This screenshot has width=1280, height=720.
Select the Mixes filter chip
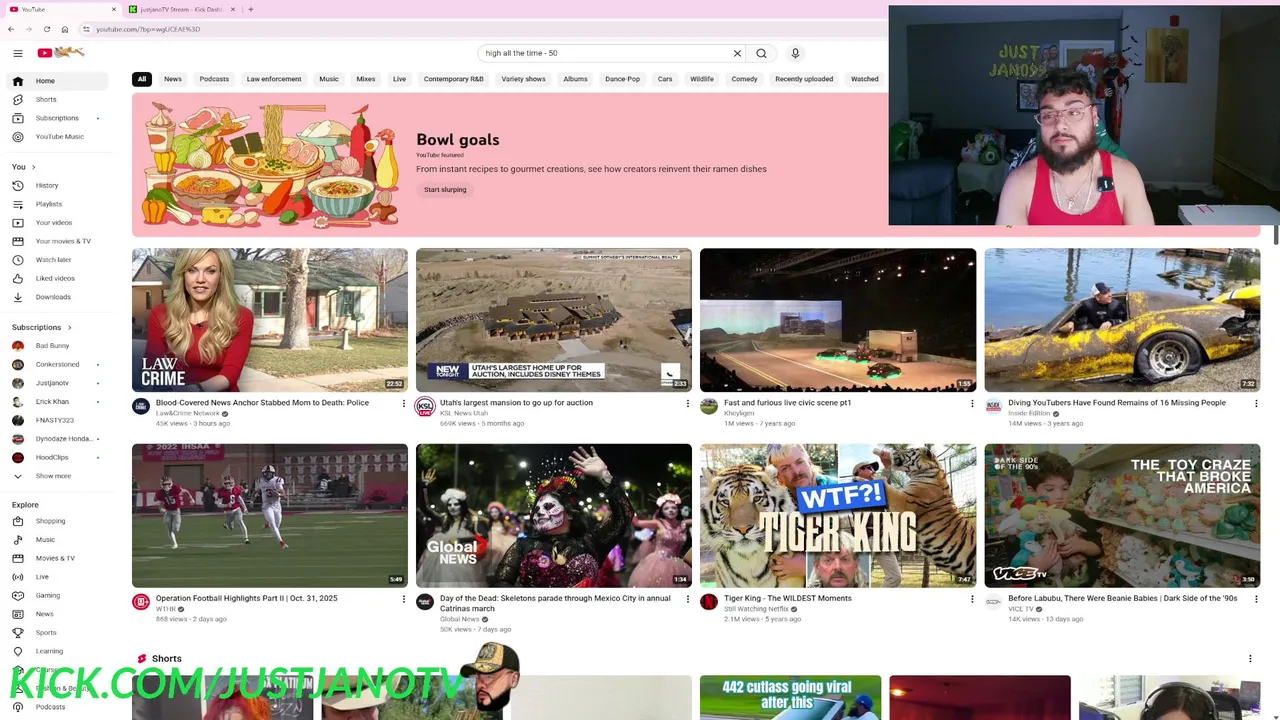coord(366,79)
